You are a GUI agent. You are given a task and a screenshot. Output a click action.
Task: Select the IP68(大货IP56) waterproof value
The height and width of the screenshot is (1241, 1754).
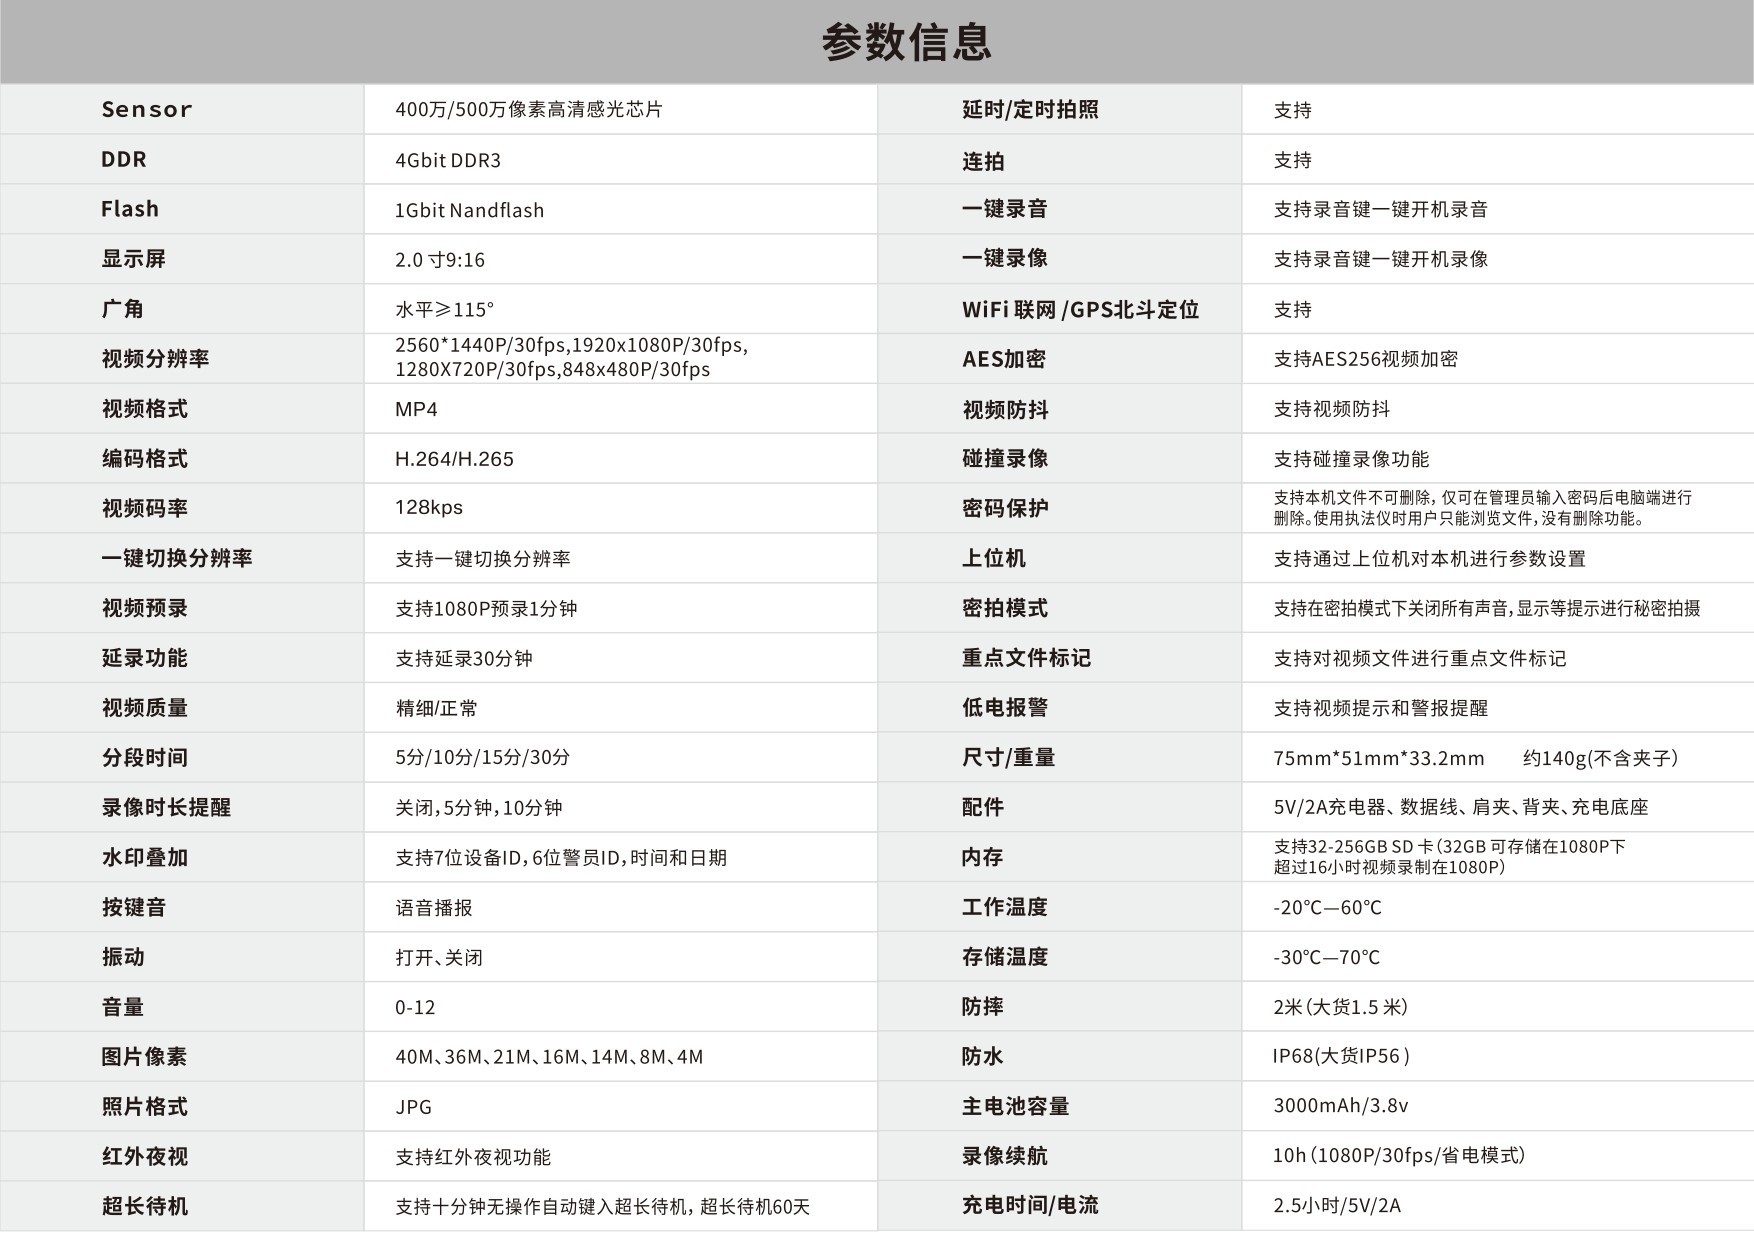click(1341, 1056)
